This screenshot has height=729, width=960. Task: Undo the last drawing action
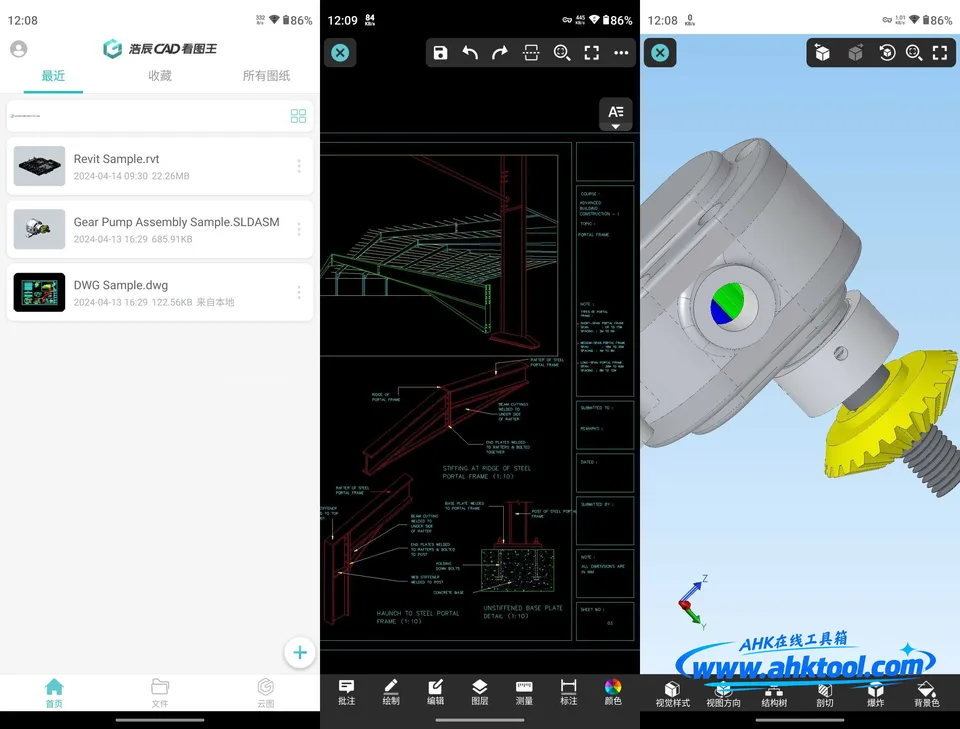pos(470,53)
